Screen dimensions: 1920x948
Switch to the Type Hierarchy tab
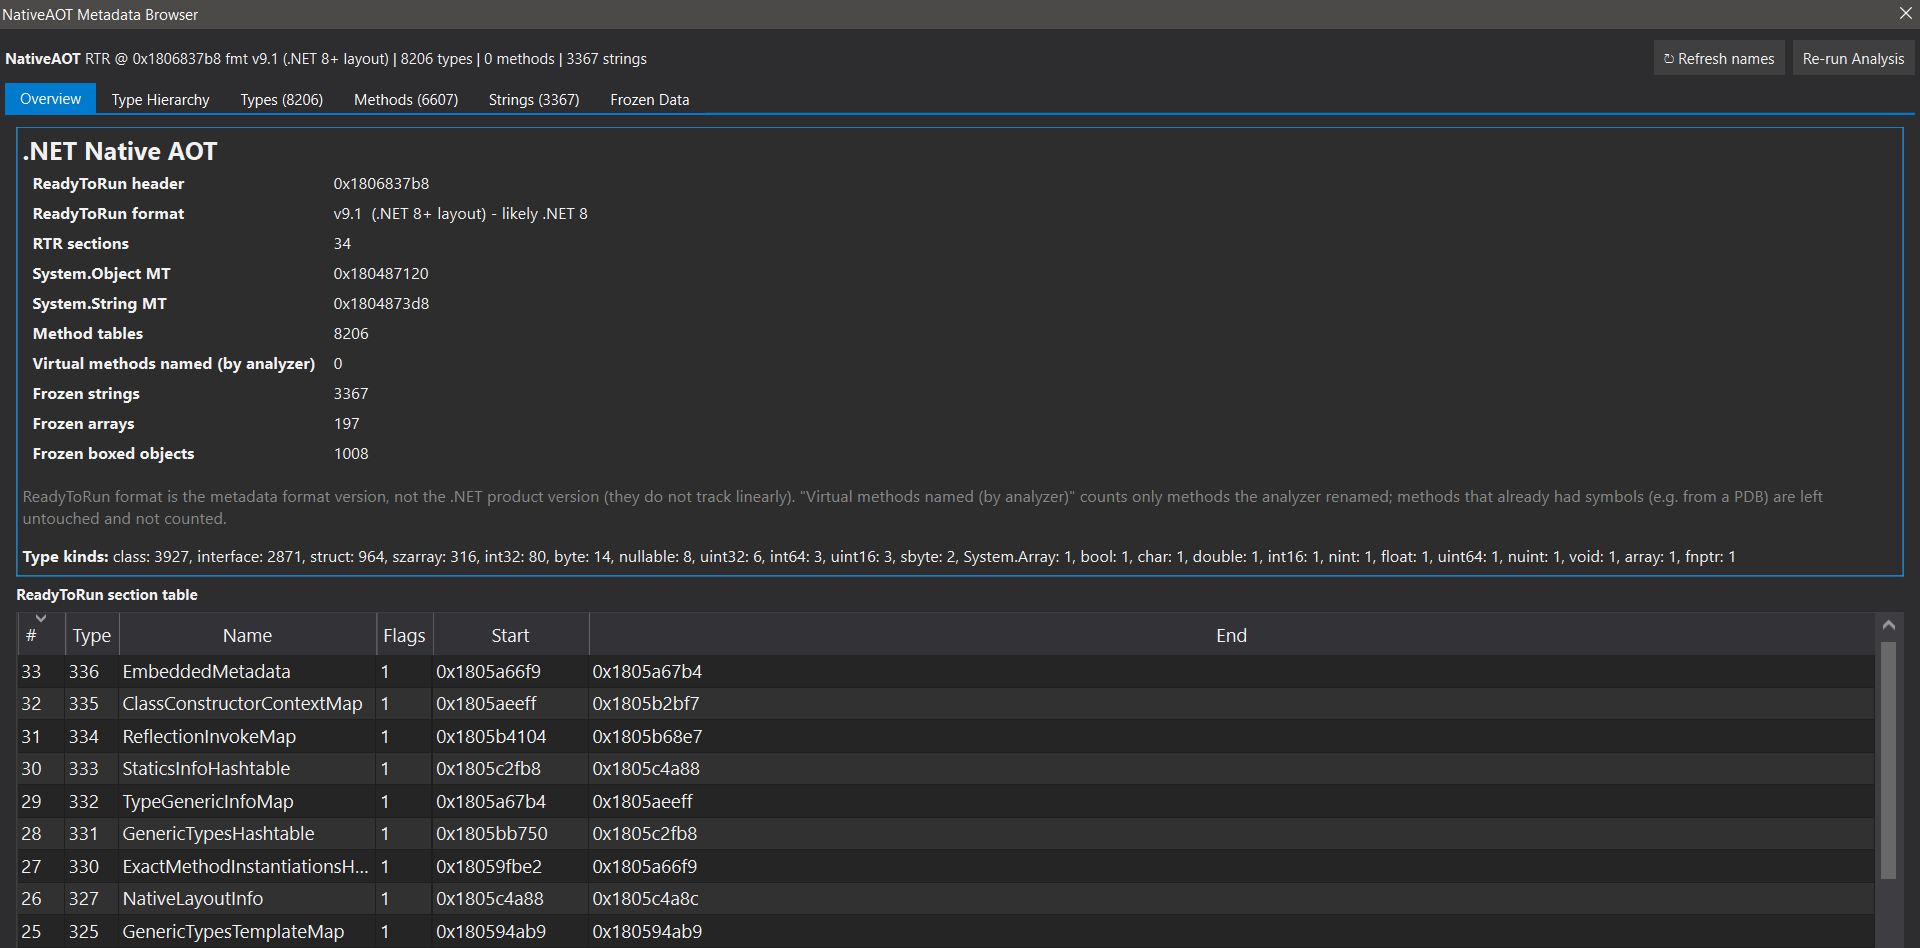pos(160,100)
